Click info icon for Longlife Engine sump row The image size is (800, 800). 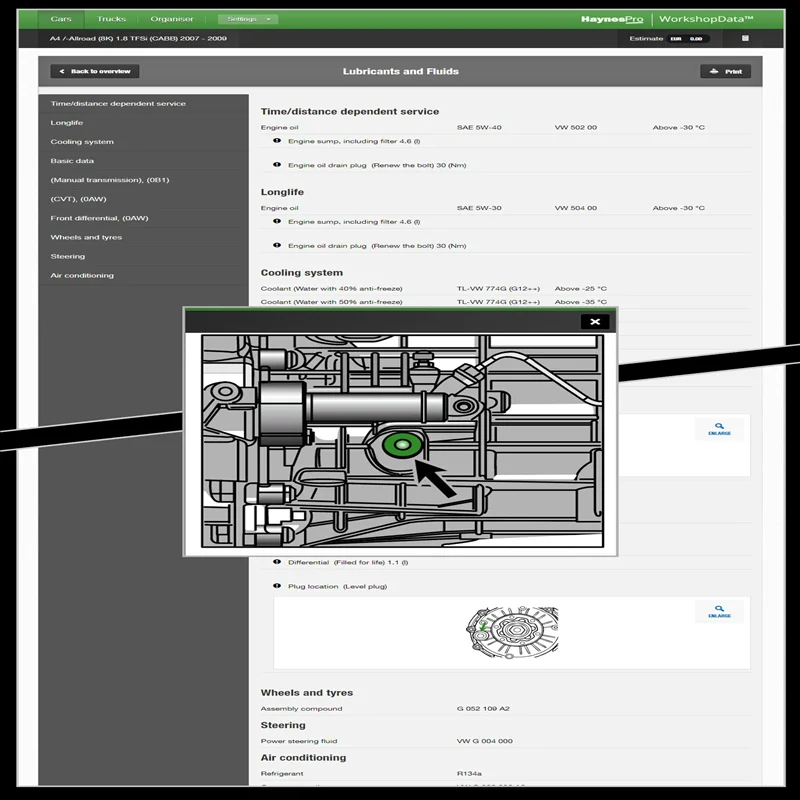277,221
